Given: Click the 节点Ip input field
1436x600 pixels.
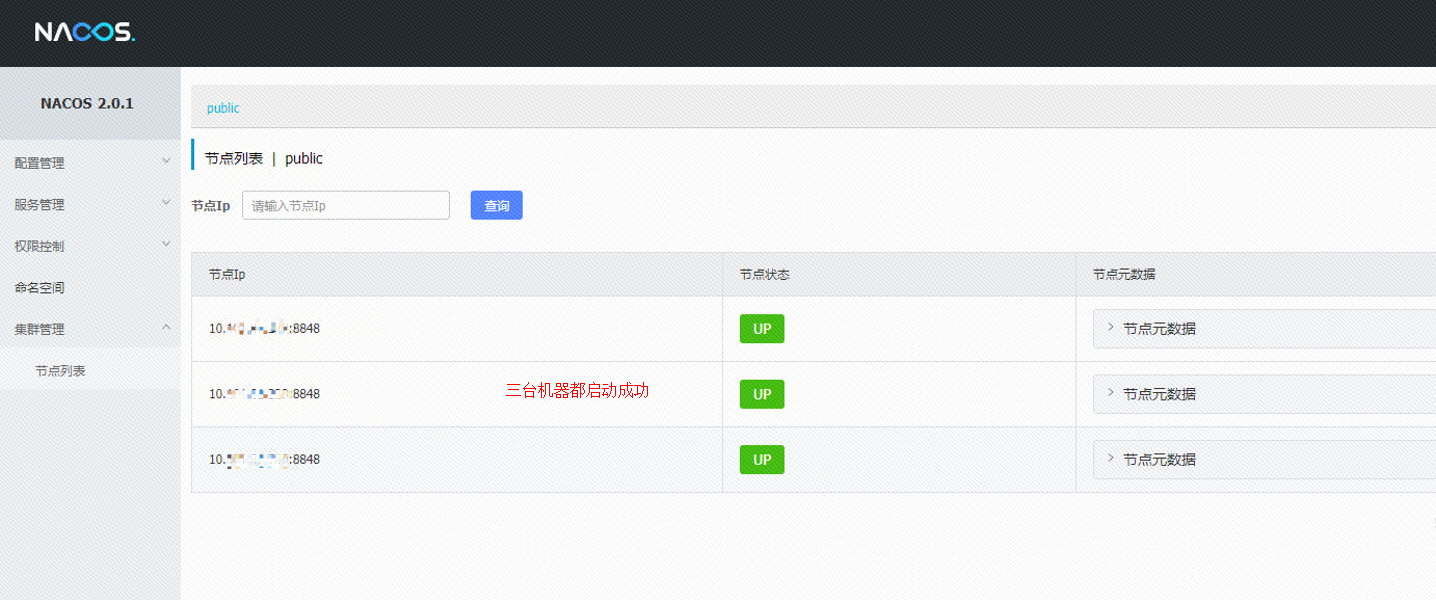Looking at the screenshot, I should [x=345, y=205].
